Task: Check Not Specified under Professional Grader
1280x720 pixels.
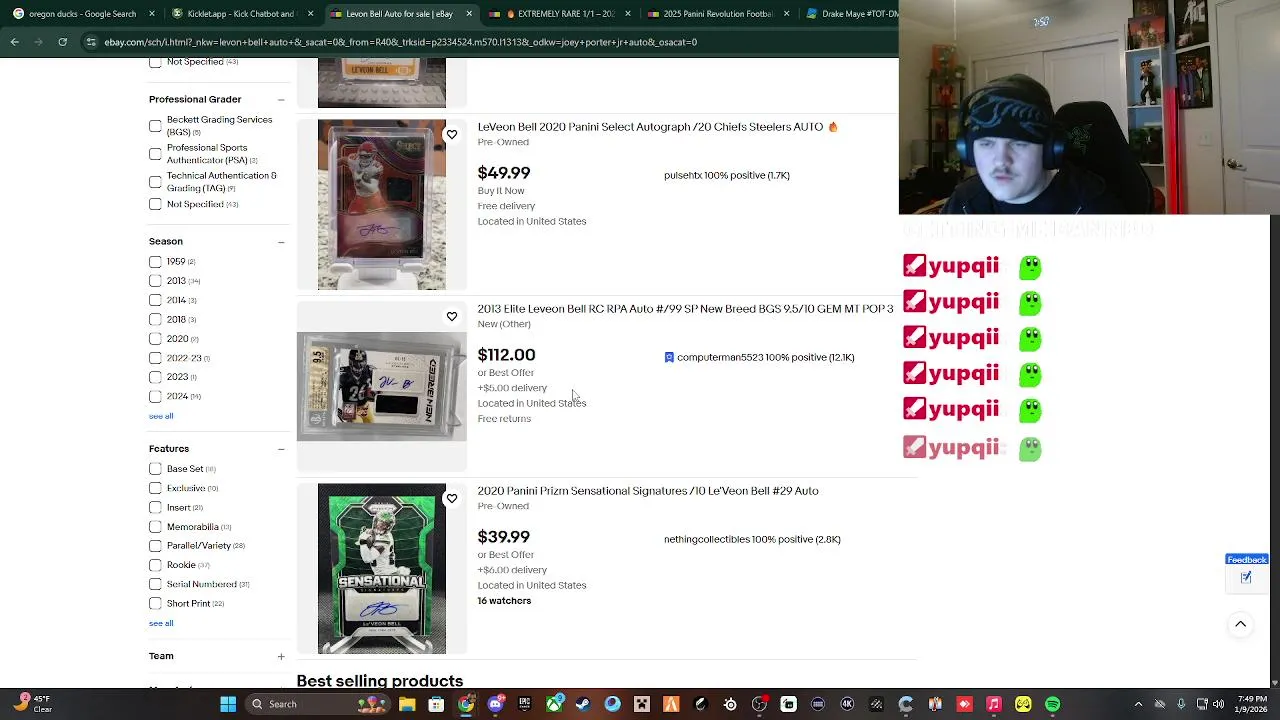Action: tap(155, 204)
